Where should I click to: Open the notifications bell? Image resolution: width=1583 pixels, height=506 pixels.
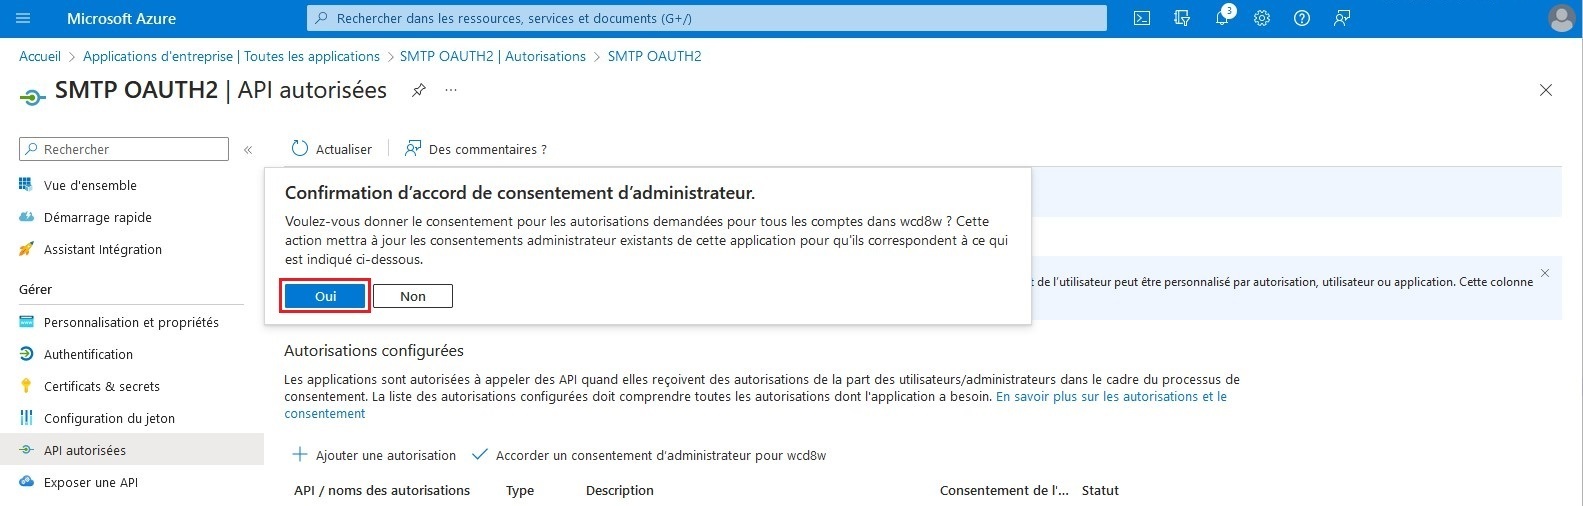click(x=1222, y=18)
